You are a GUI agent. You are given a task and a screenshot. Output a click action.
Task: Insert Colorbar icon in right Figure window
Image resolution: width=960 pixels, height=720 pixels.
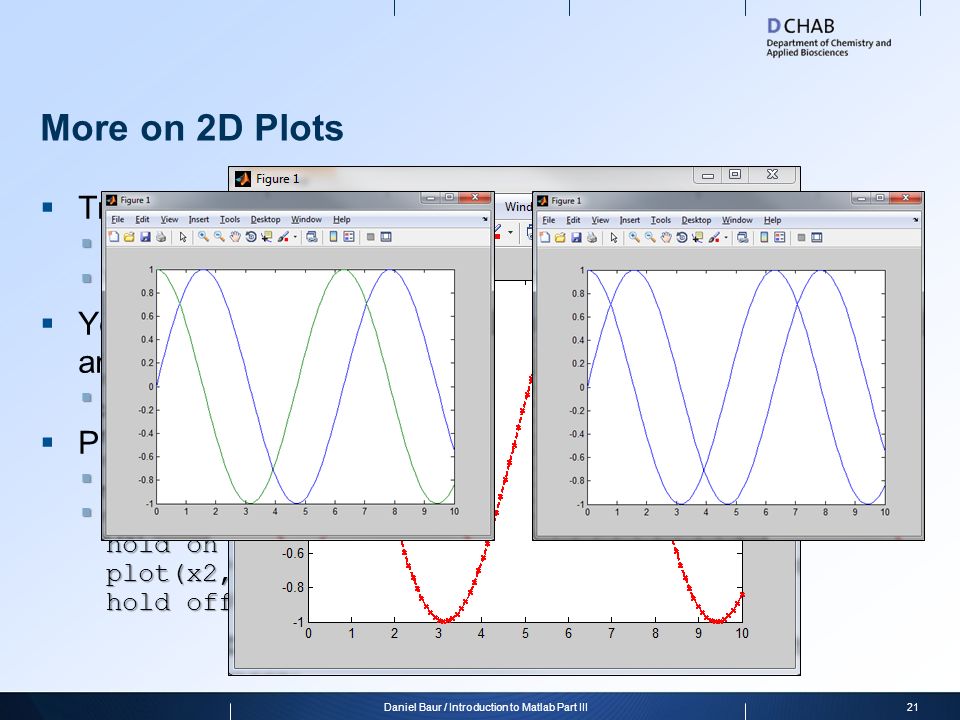[x=764, y=238]
